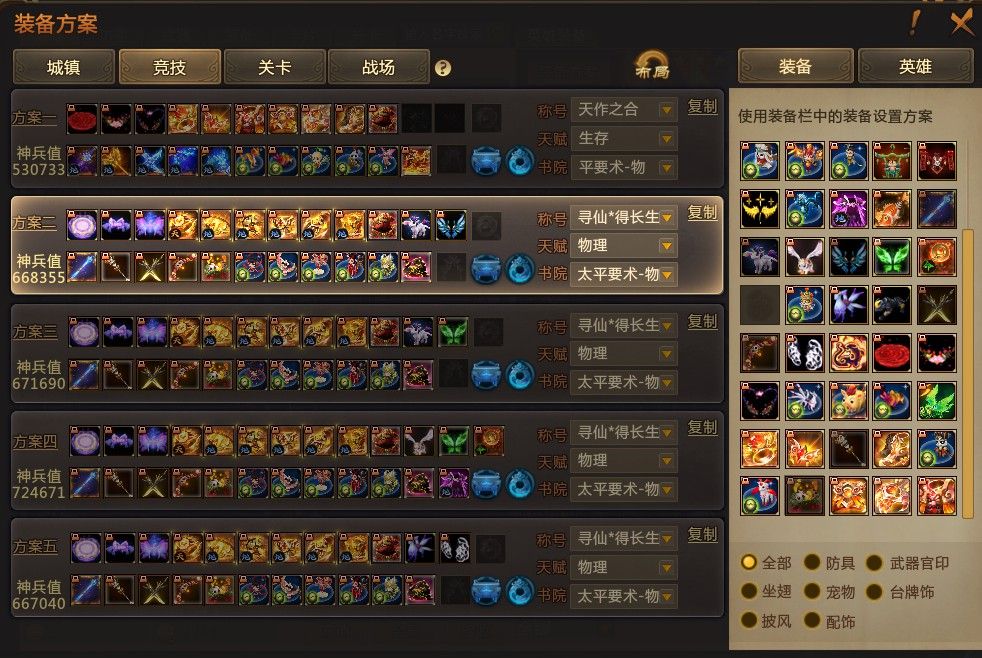Open the 战场 tab

coord(379,67)
